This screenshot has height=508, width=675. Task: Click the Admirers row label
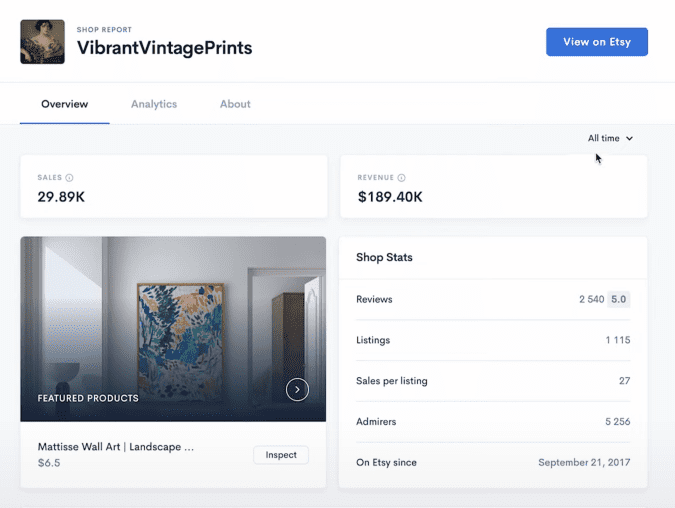coord(376,421)
